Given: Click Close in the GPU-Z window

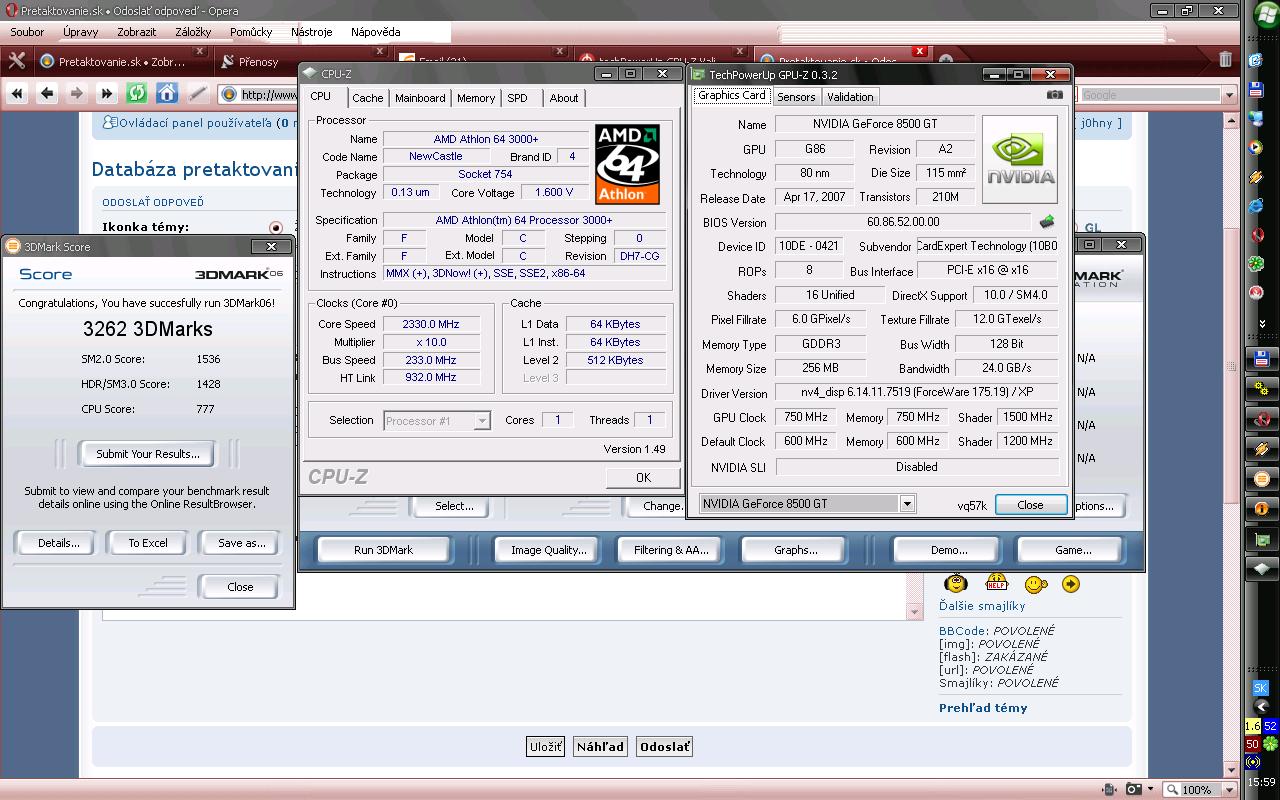Looking at the screenshot, I should [1030, 505].
